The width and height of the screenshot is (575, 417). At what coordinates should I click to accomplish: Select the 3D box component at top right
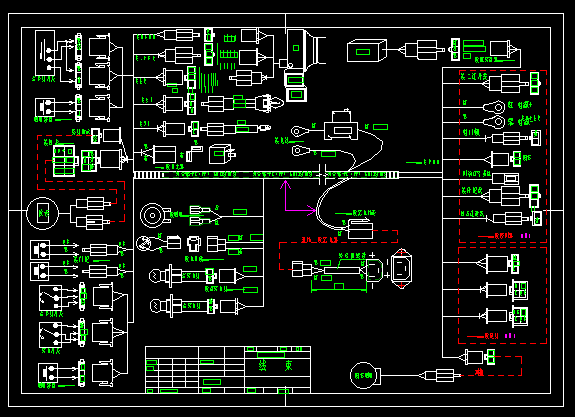(367, 51)
